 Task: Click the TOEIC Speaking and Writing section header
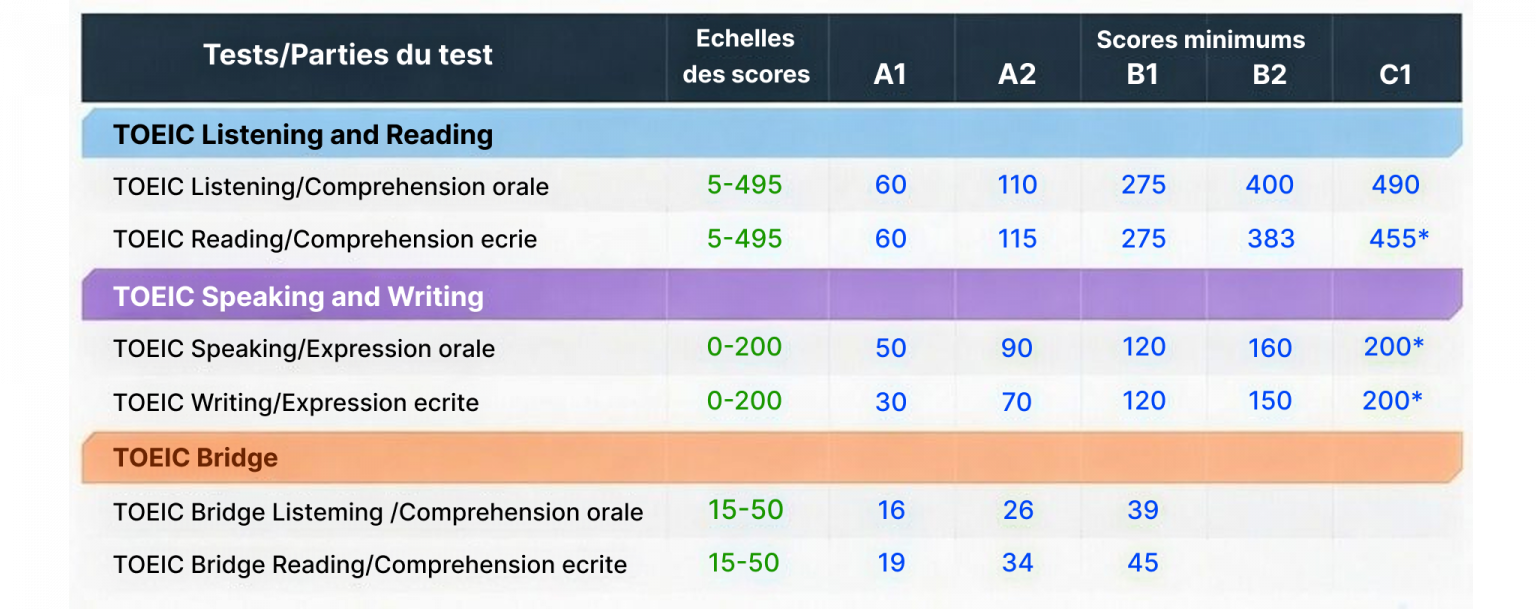(298, 297)
